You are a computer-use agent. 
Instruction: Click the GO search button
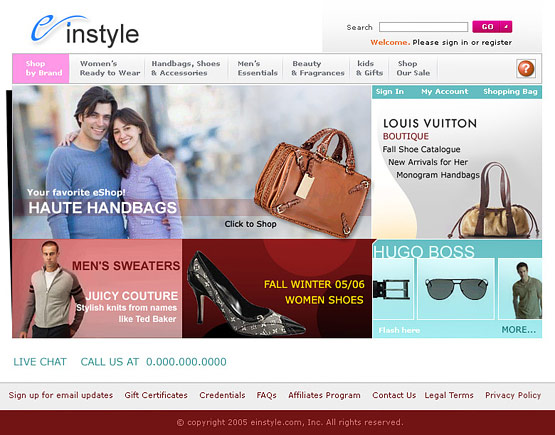pyautogui.click(x=487, y=27)
